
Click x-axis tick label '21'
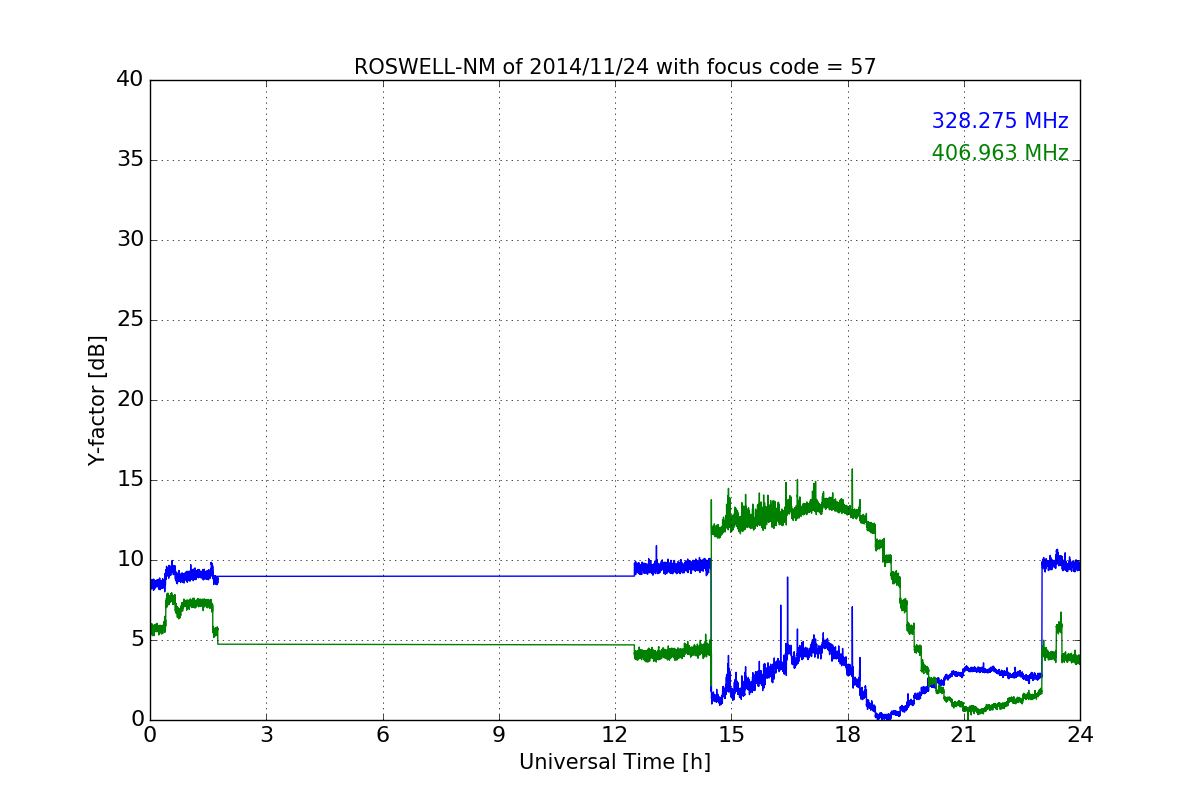[964, 735]
